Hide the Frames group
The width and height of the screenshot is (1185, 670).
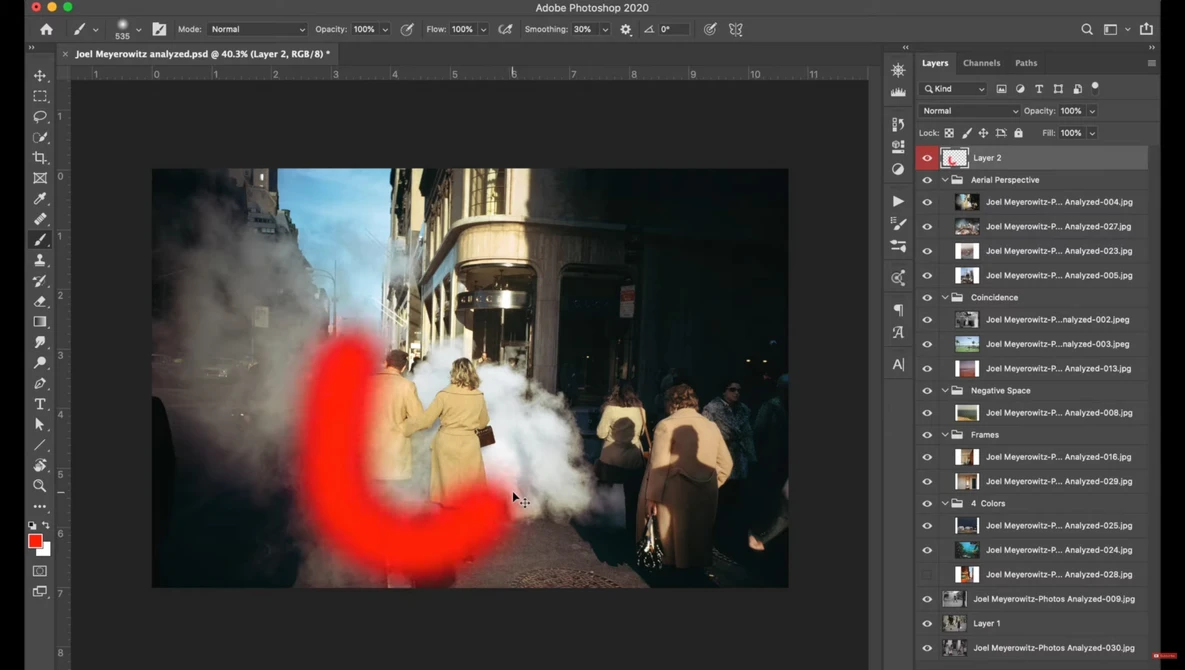coord(927,435)
